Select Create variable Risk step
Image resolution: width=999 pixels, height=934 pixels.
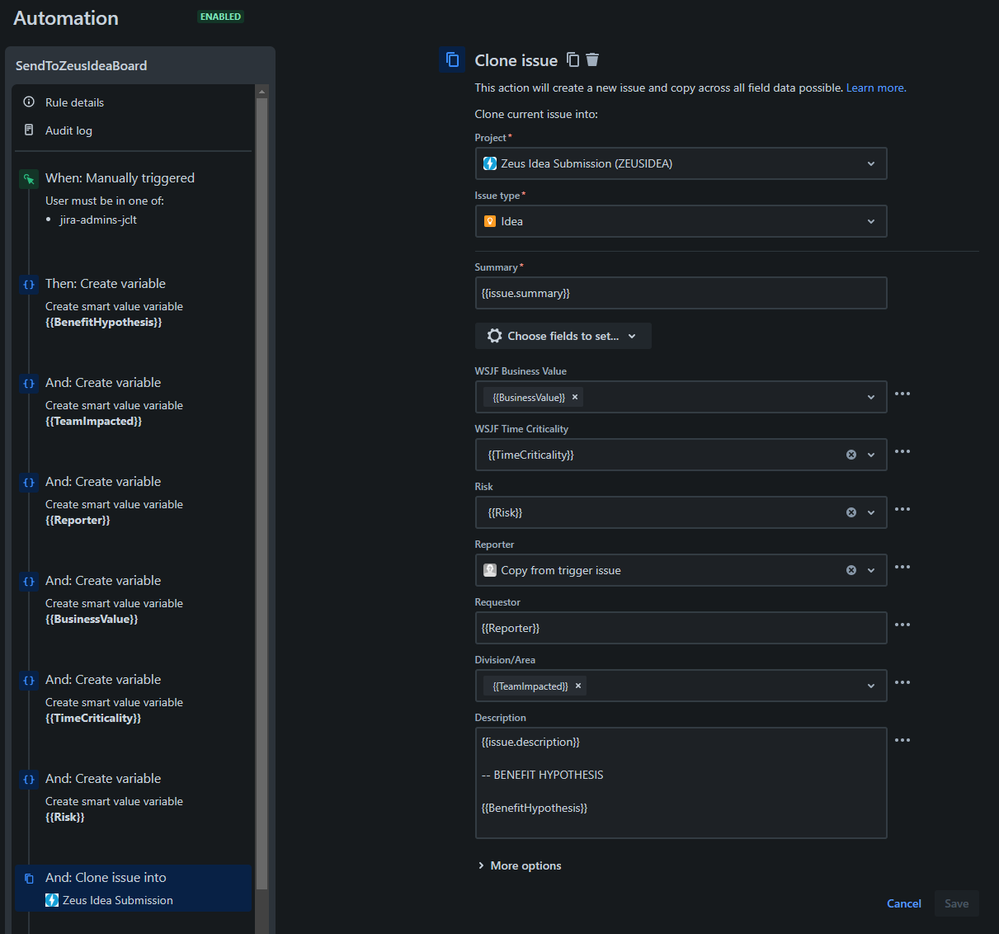[133, 798]
